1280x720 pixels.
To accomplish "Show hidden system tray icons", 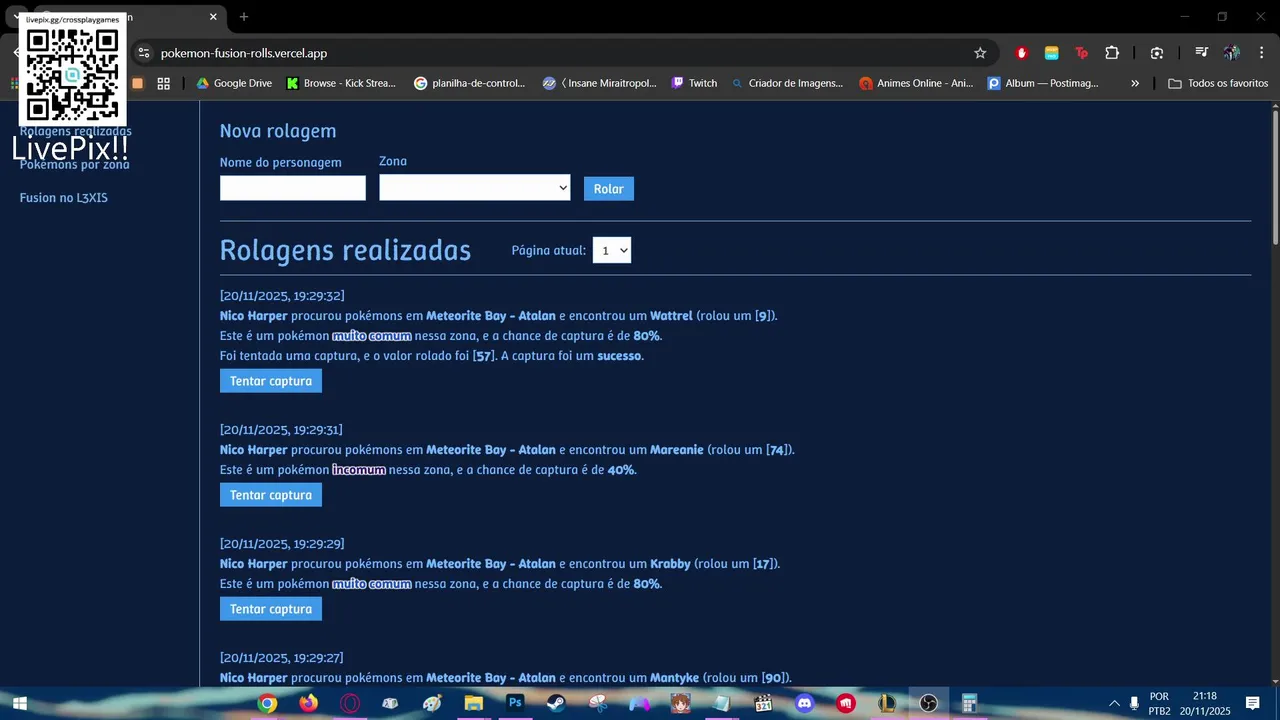I will pos(1114,703).
